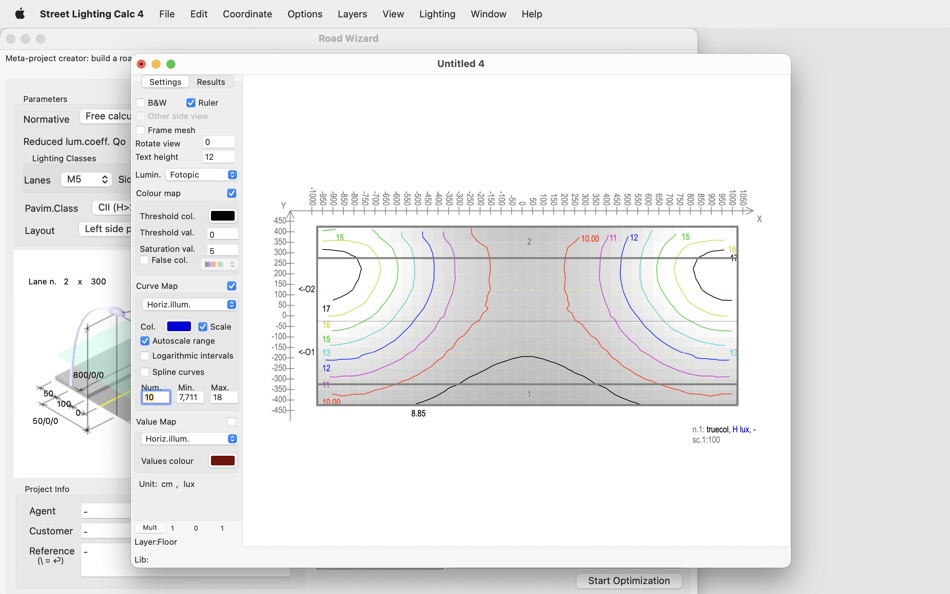Screen dimensions: 950x594
Task: Click the Mult button
Action: click(x=150, y=528)
